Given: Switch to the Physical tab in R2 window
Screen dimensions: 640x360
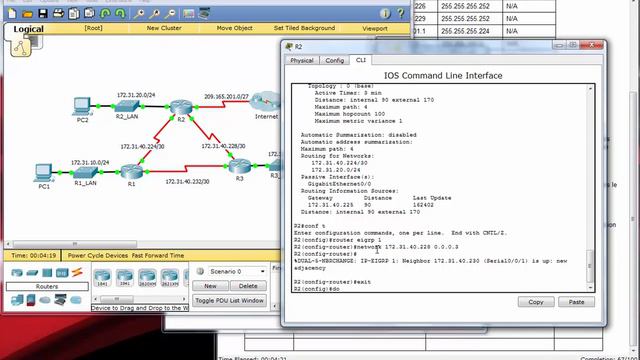Looking at the screenshot, I should click(302, 60).
